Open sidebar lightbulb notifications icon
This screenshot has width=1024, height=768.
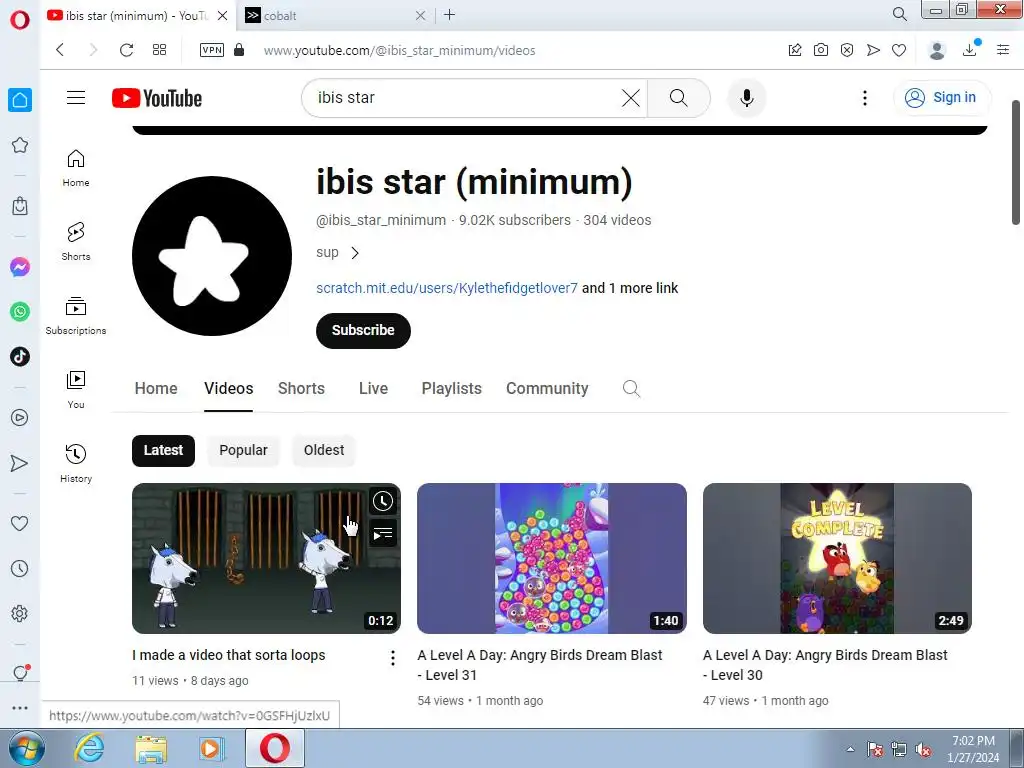[20, 673]
